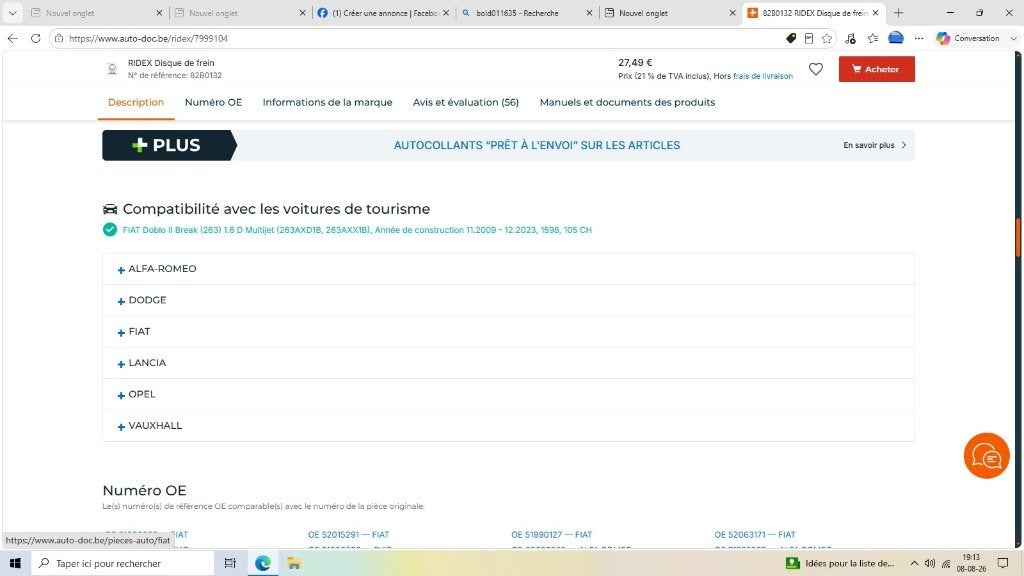Expand the OPEL compatibility list
The image size is (1024, 576).
508,394
